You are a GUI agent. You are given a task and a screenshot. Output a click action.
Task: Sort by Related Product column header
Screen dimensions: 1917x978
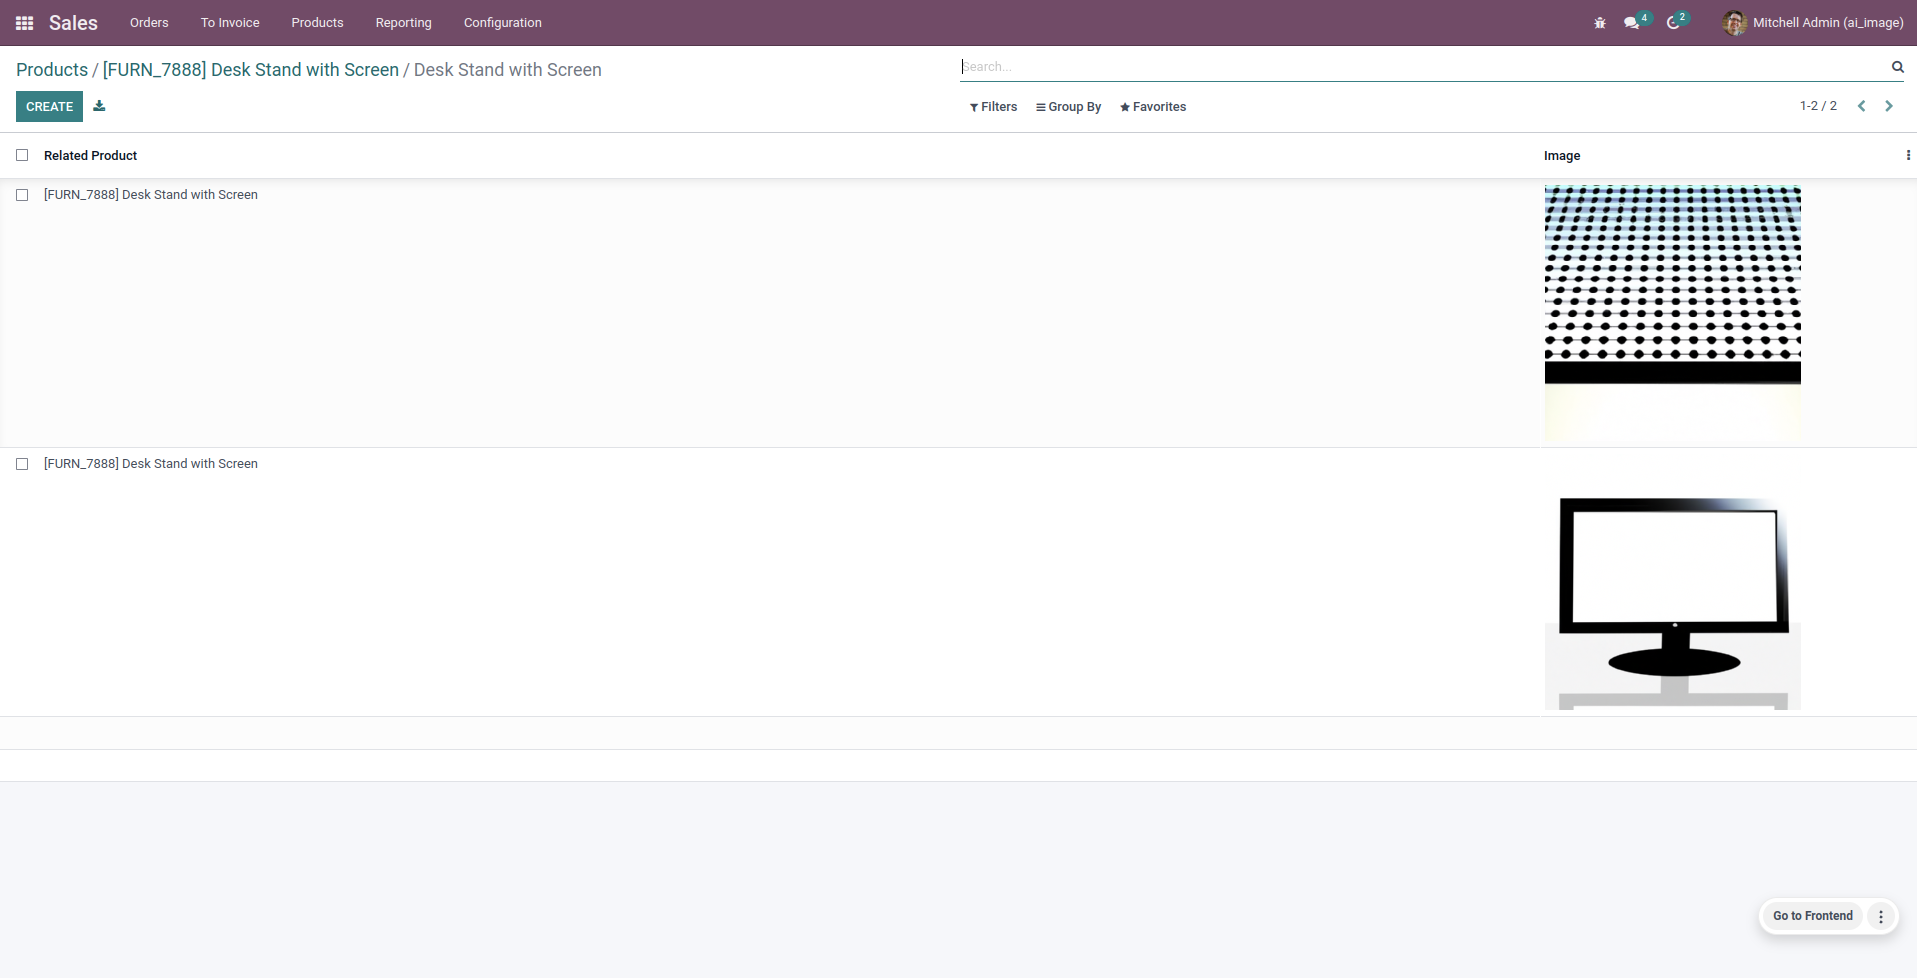pos(90,155)
